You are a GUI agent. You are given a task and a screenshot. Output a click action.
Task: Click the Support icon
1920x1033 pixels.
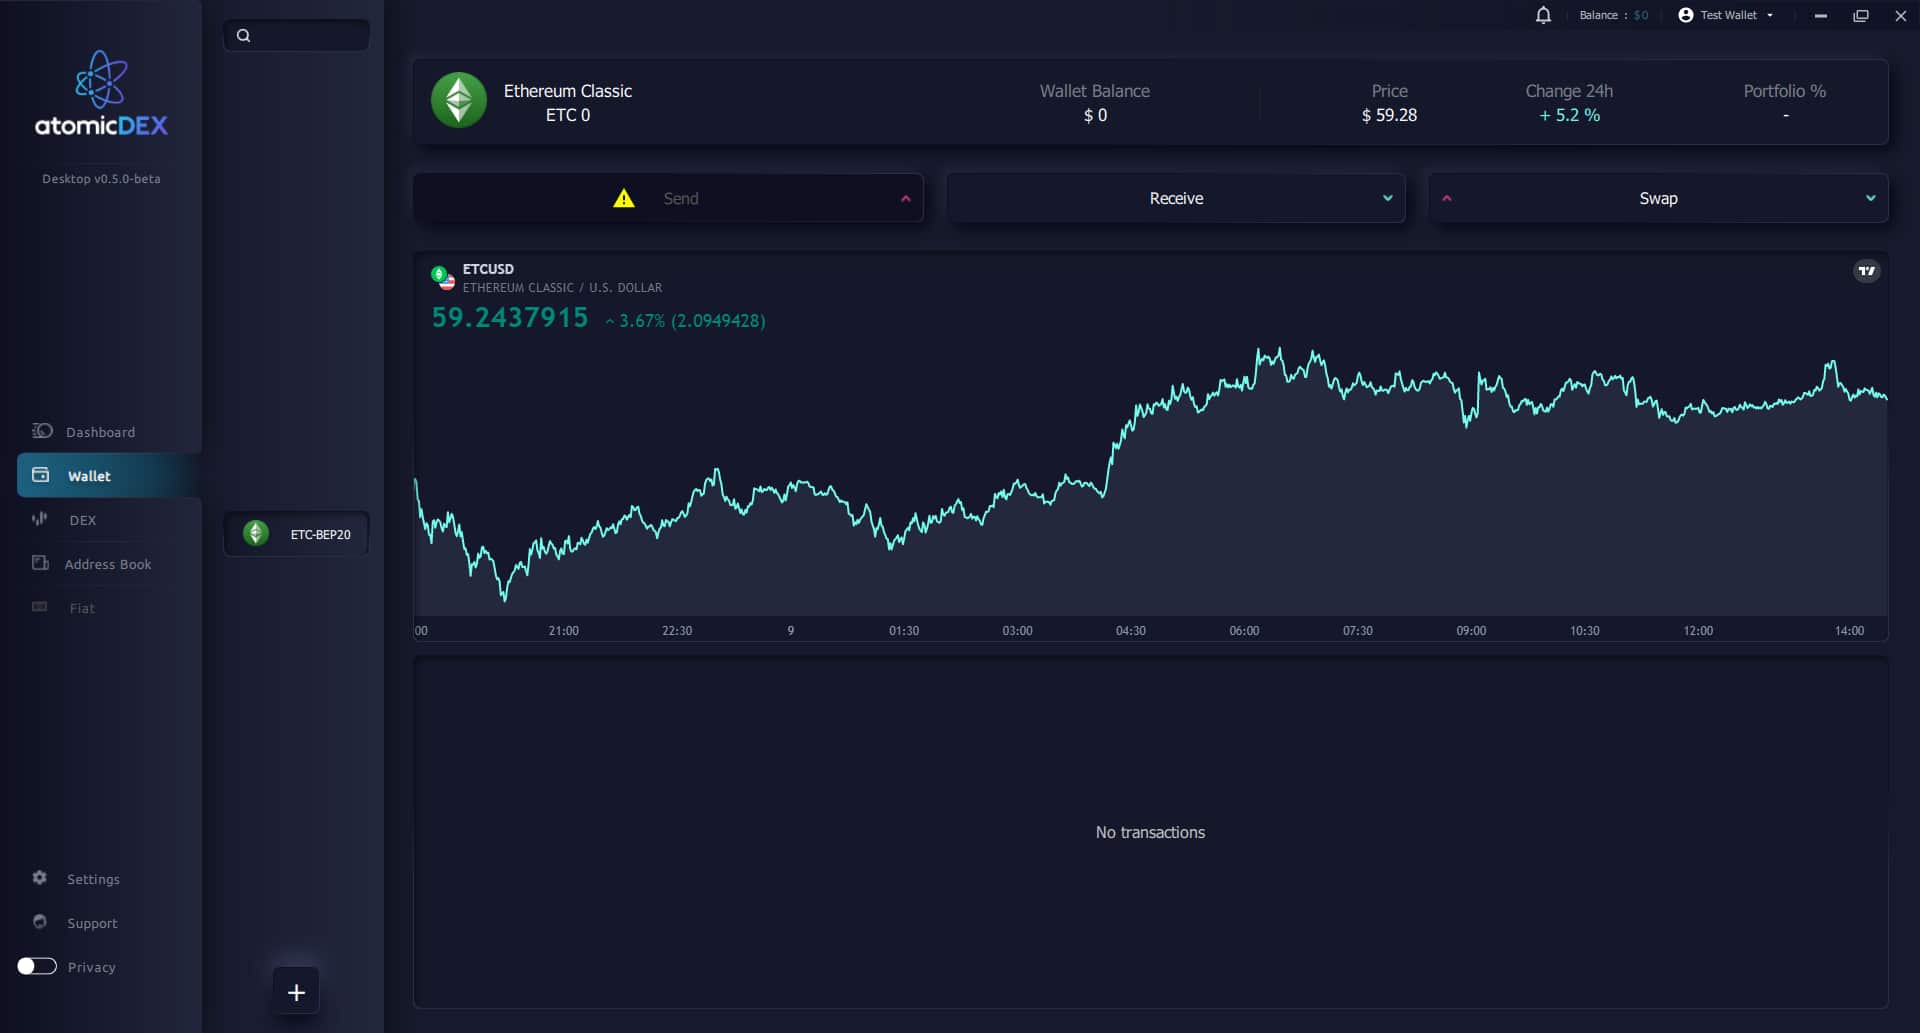coord(40,922)
